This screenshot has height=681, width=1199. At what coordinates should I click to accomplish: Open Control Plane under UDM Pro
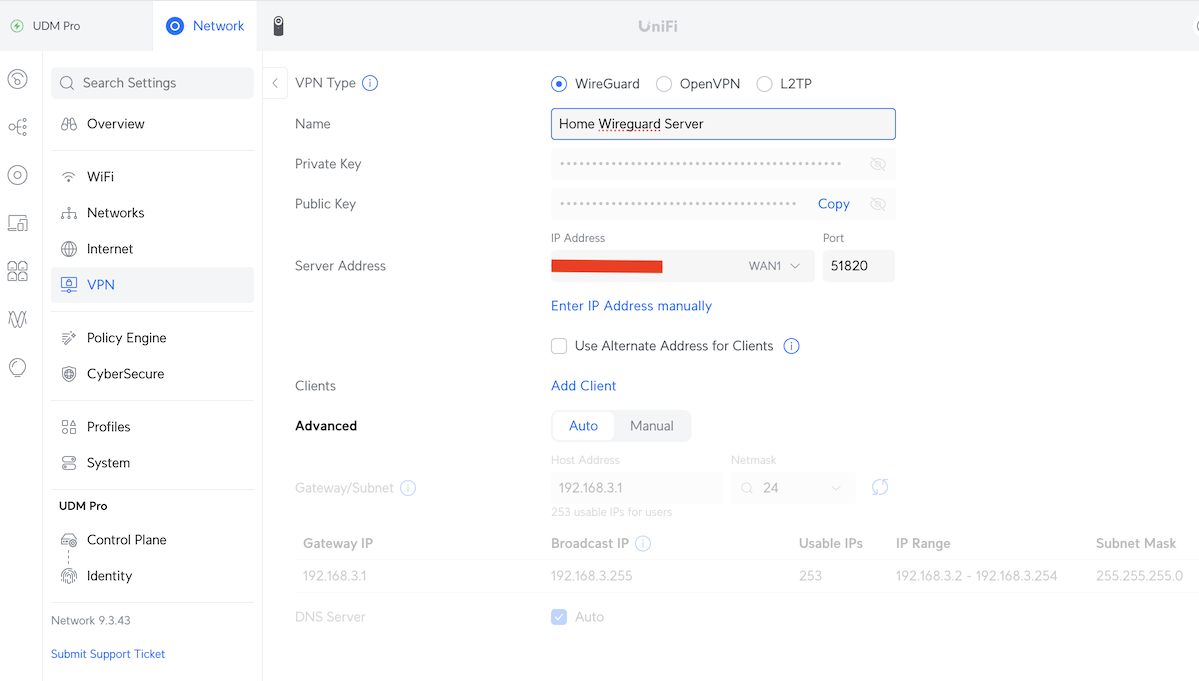click(152, 540)
